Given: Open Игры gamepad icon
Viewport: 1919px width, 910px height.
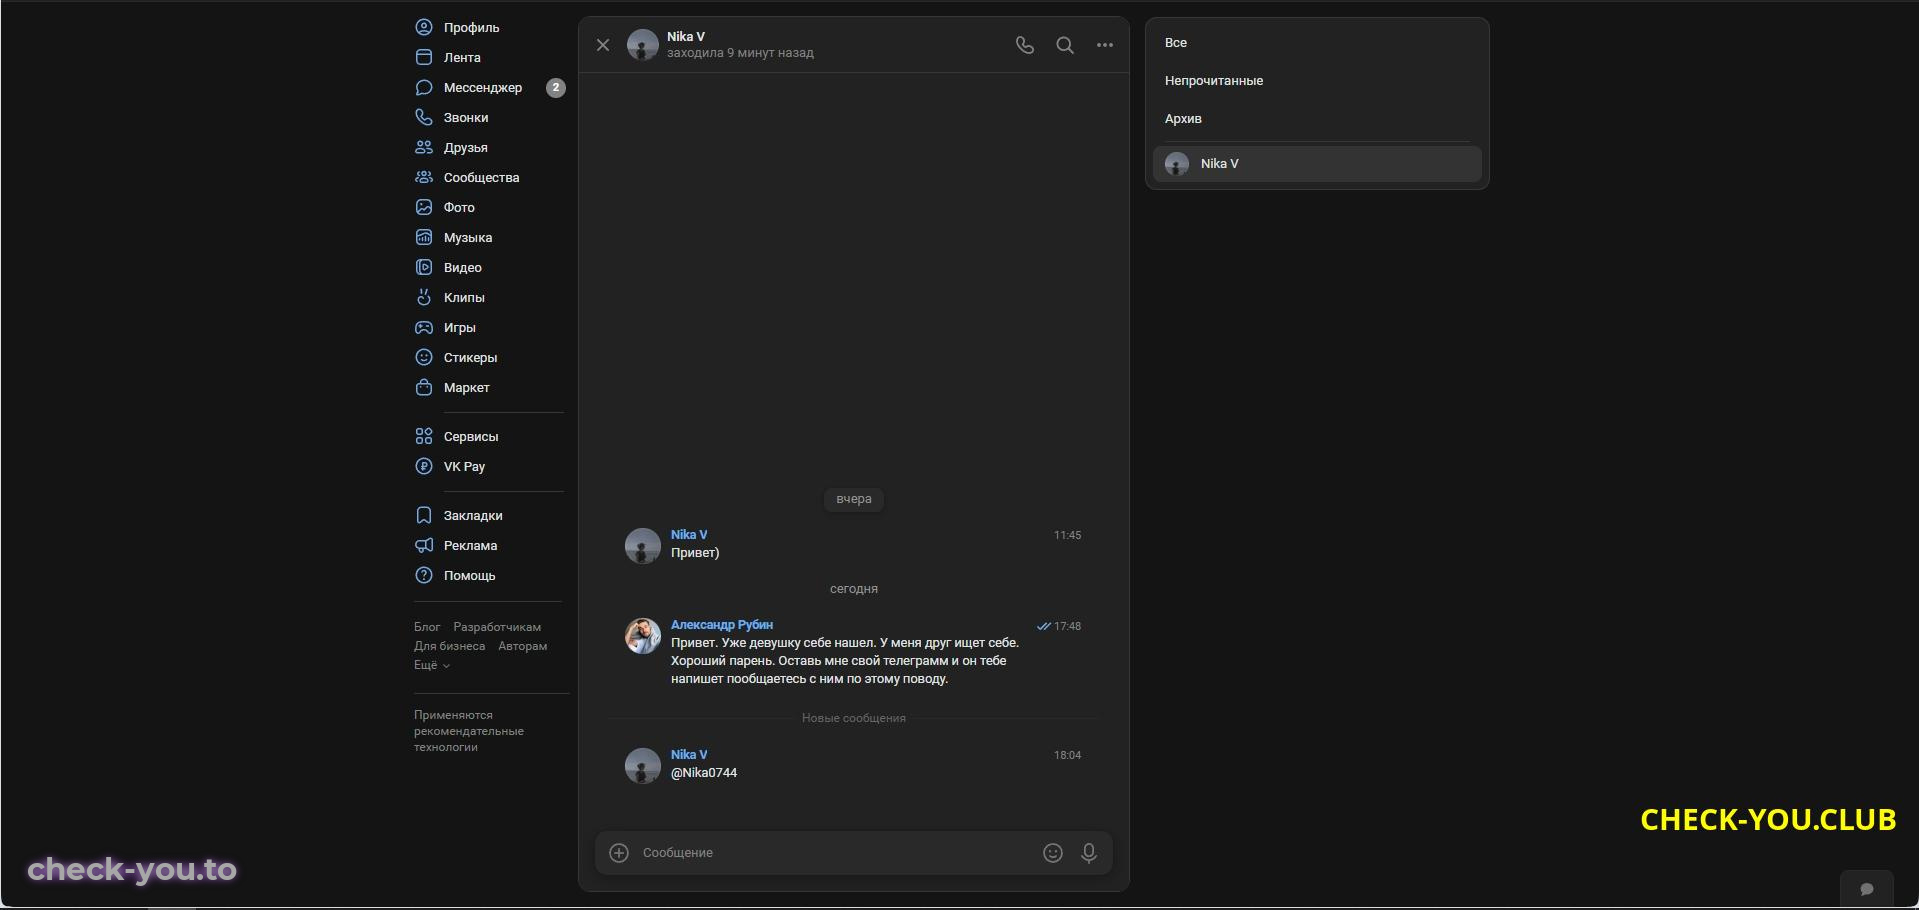Looking at the screenshot, I should pyautogui.click(x=424, y=327).
